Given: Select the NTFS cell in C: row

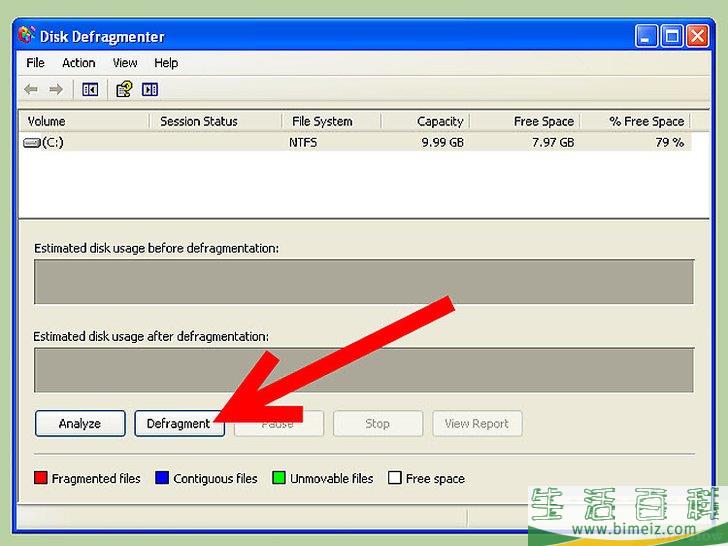Looking at the screenshot, I should pos(303,143).
